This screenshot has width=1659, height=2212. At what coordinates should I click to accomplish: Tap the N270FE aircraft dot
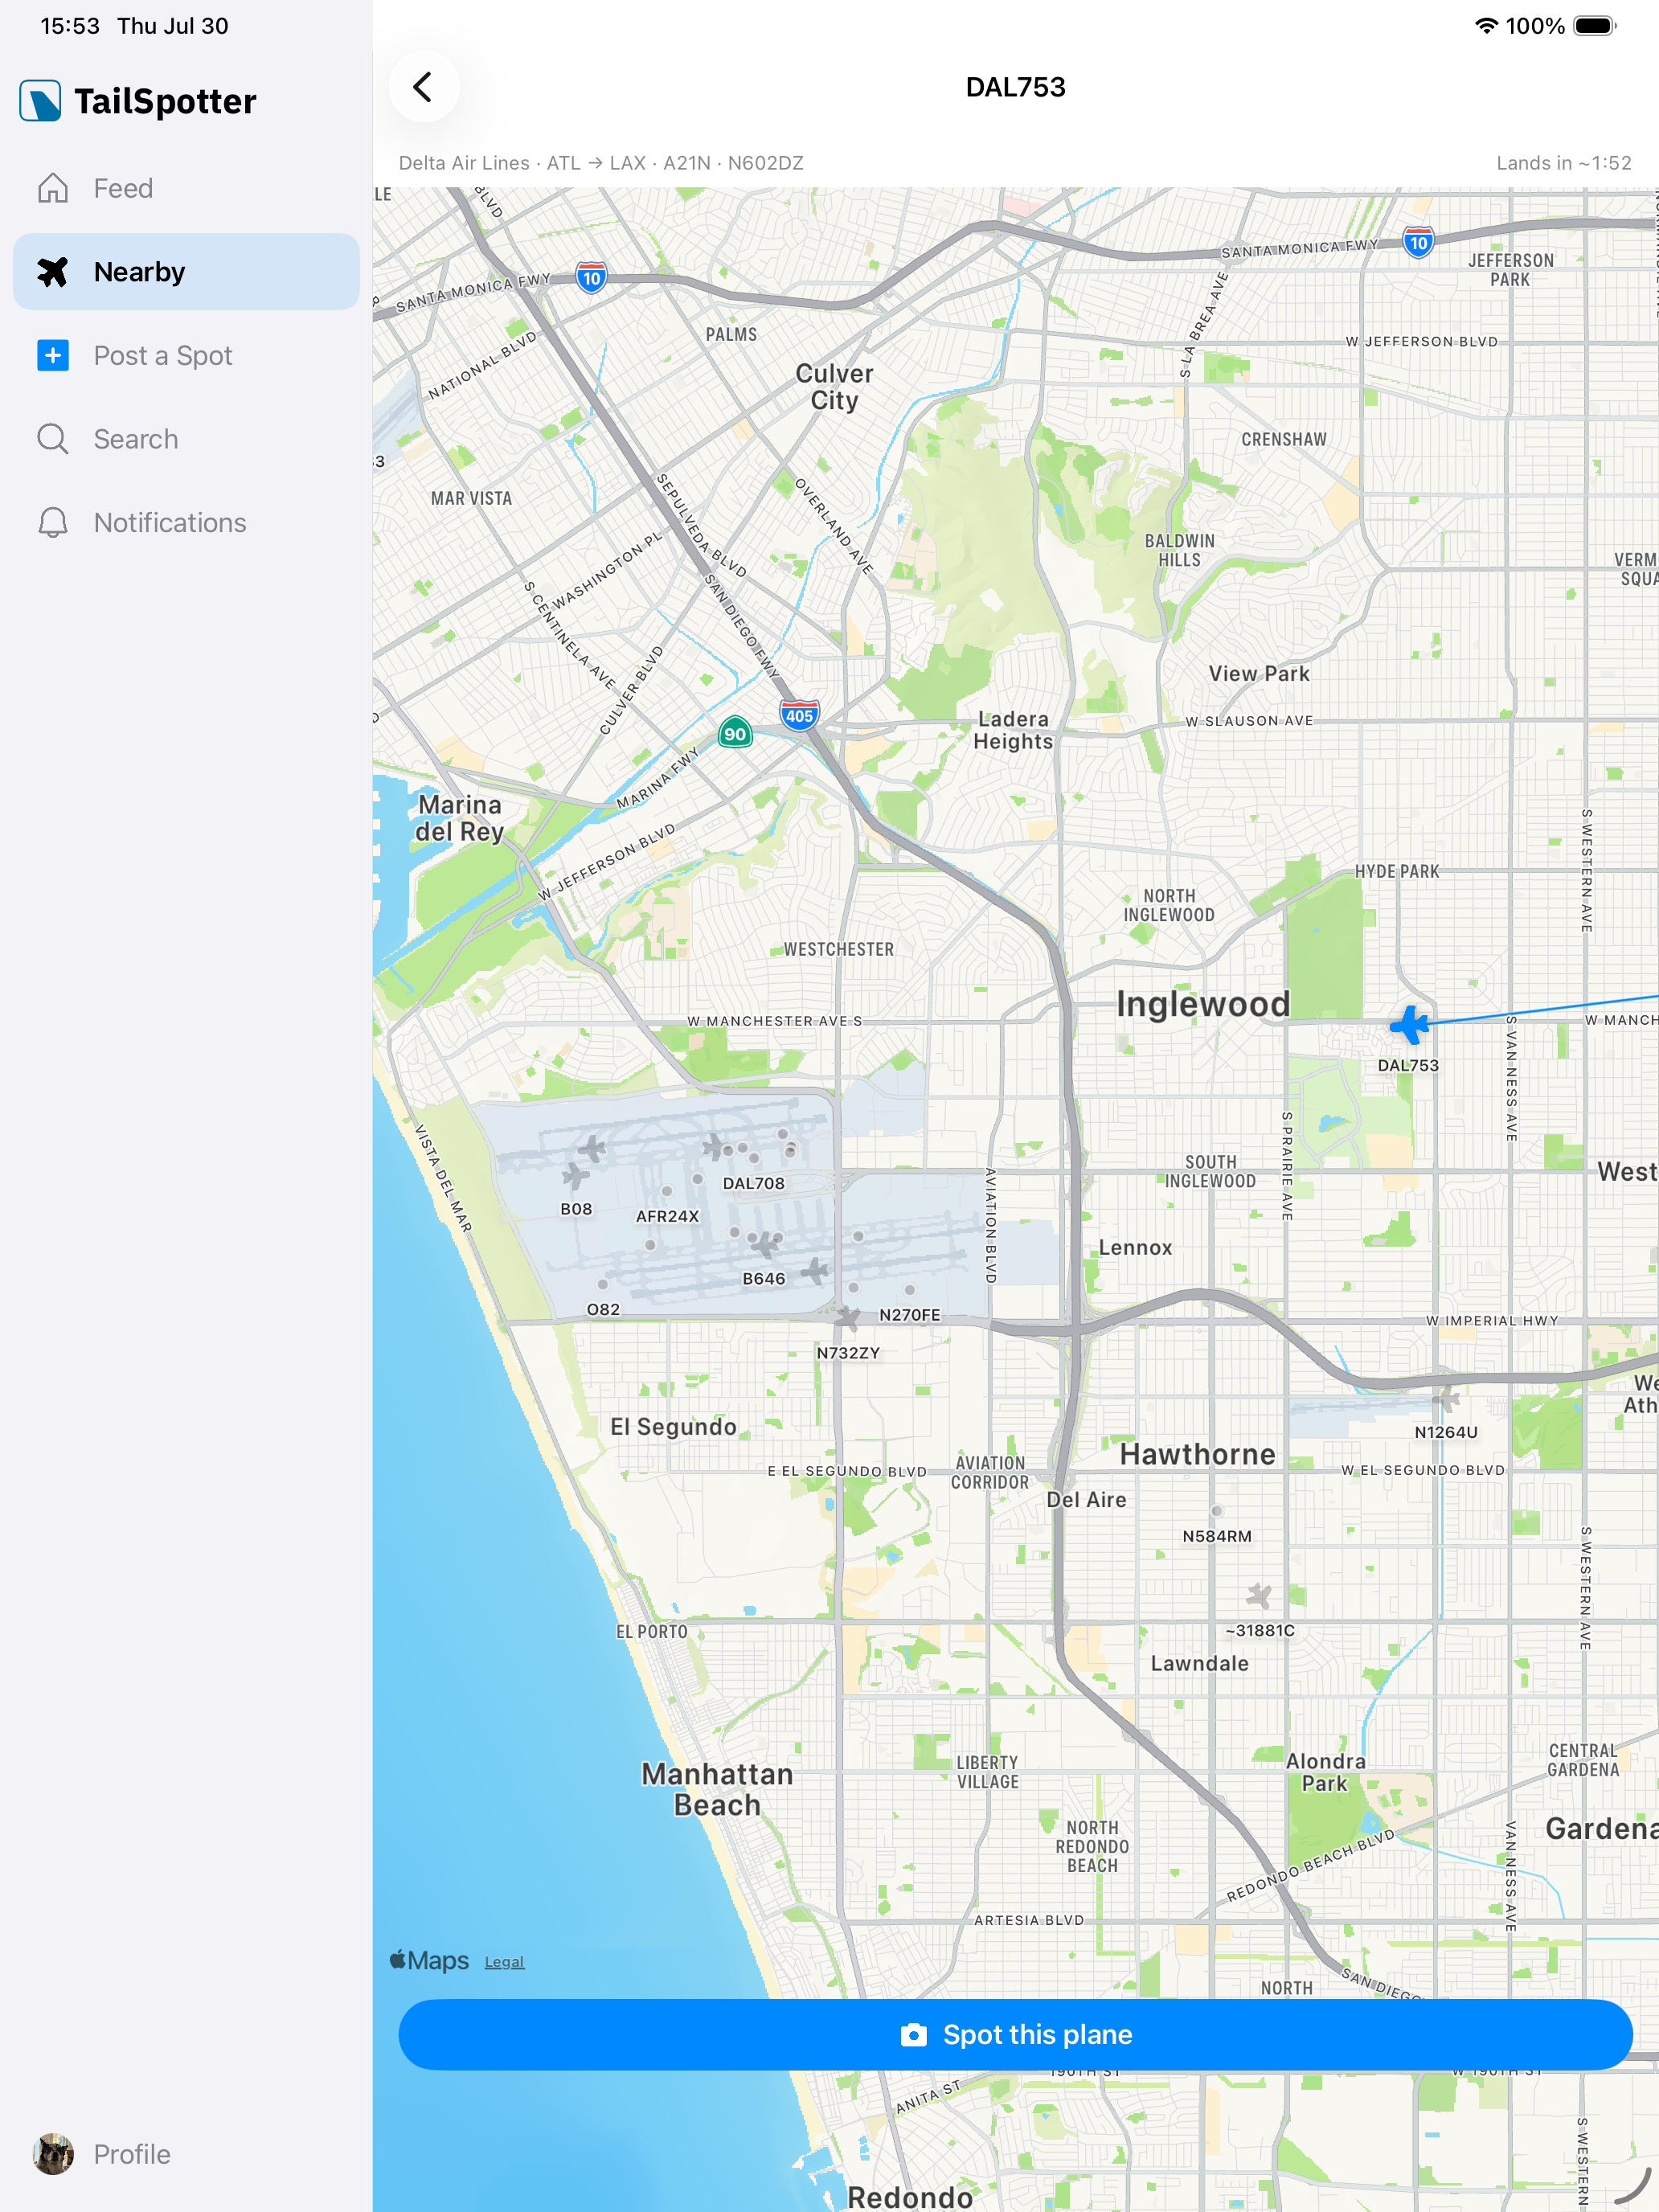pos(909,1290)
